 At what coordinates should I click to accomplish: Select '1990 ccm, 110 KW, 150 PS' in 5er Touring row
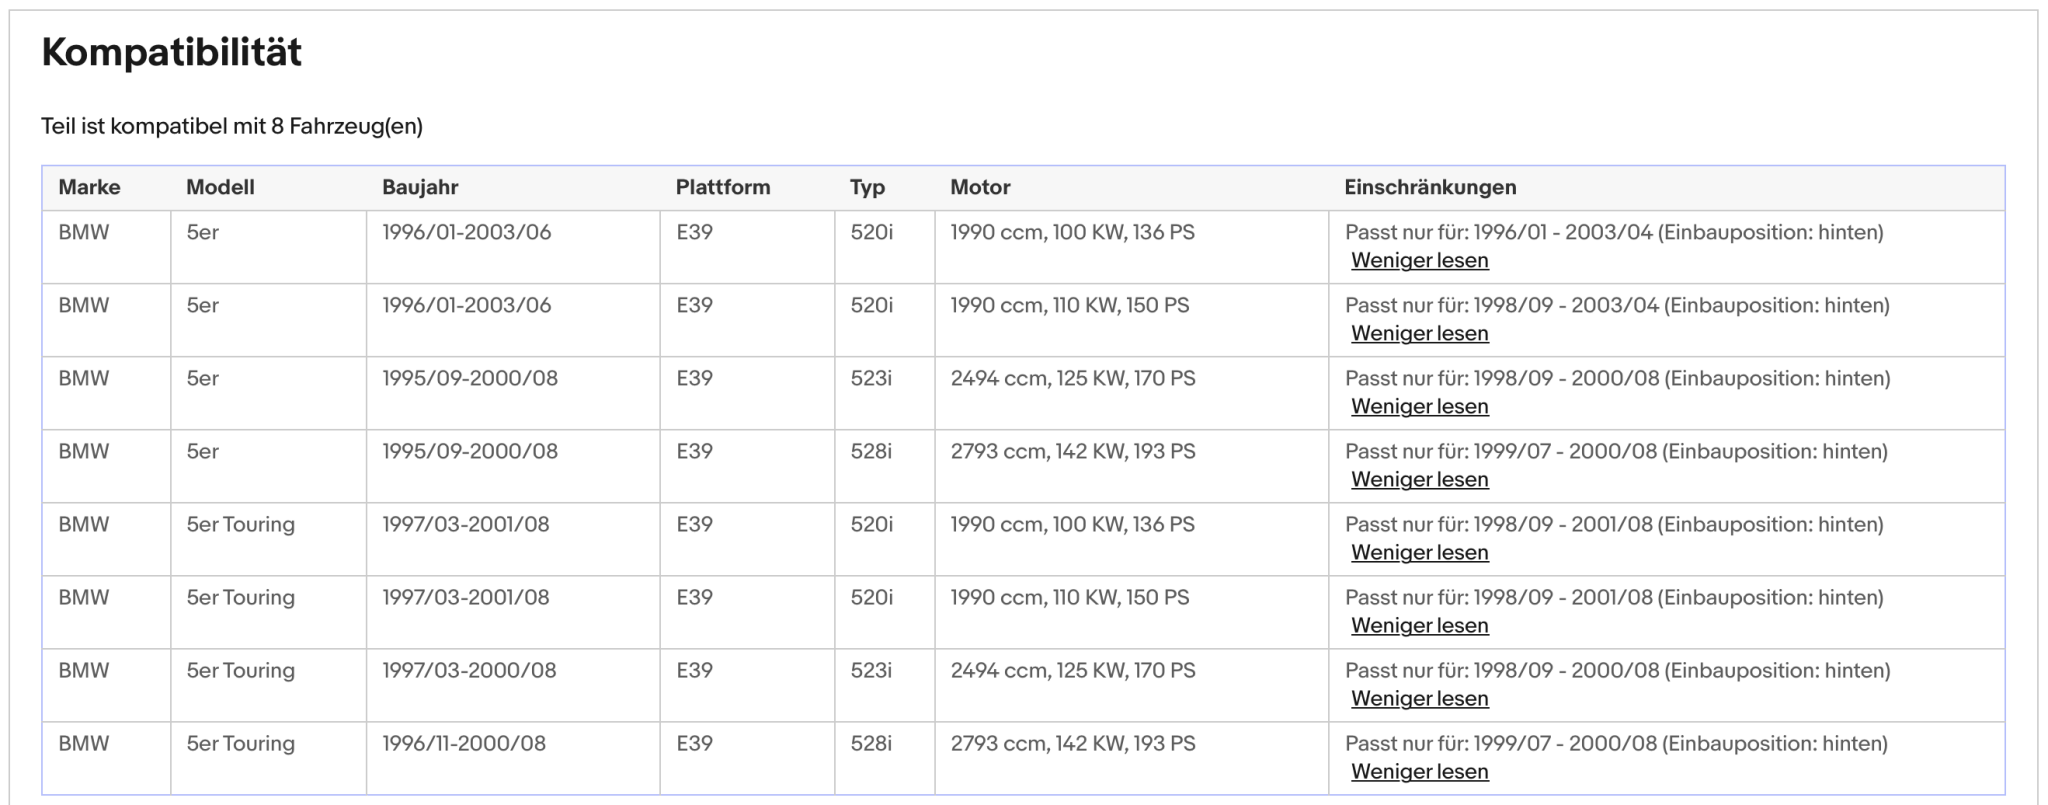pyautogui.click(x=1070, y=597)
